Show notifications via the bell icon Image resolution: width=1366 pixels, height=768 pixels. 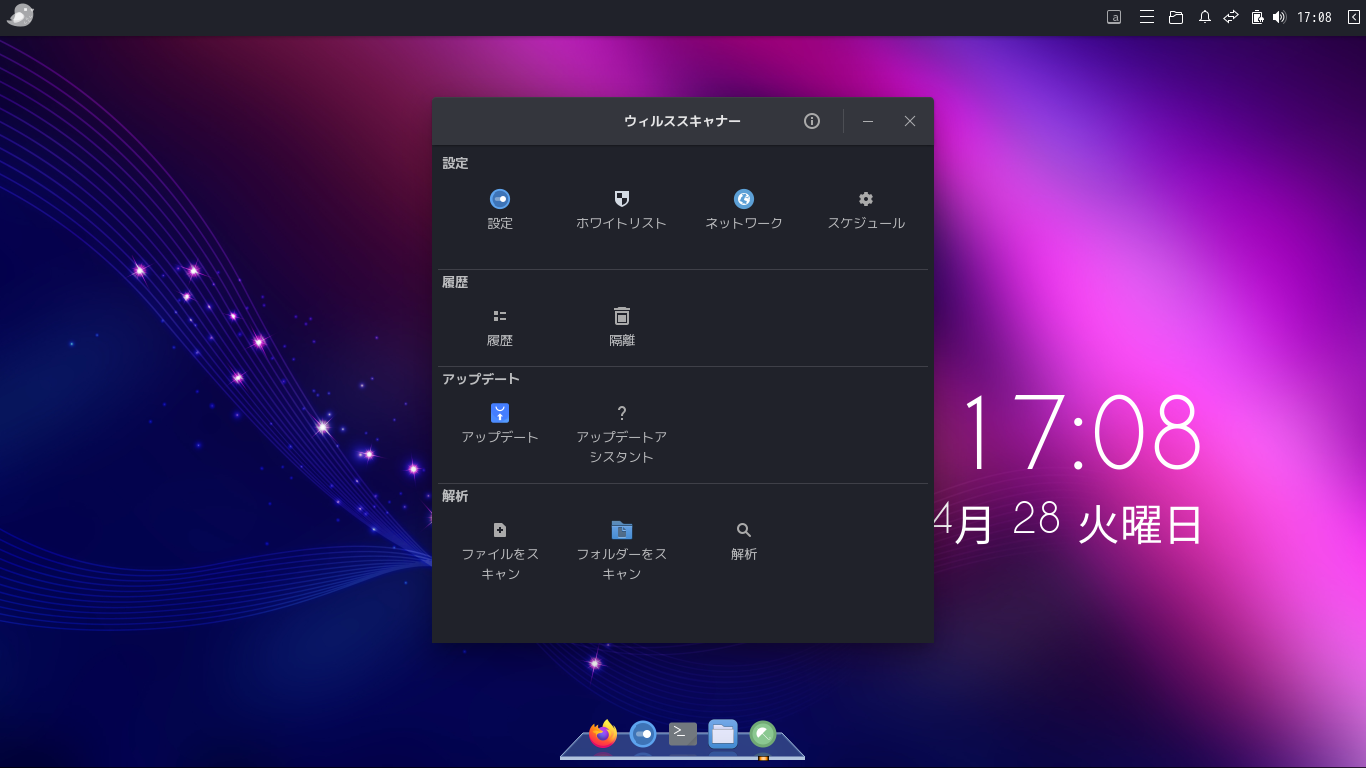pos(1205,17)
